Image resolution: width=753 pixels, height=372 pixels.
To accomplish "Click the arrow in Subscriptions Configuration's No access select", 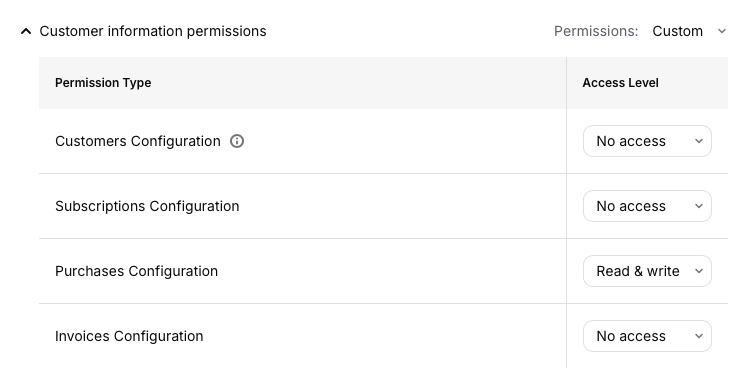I will 699,206.
